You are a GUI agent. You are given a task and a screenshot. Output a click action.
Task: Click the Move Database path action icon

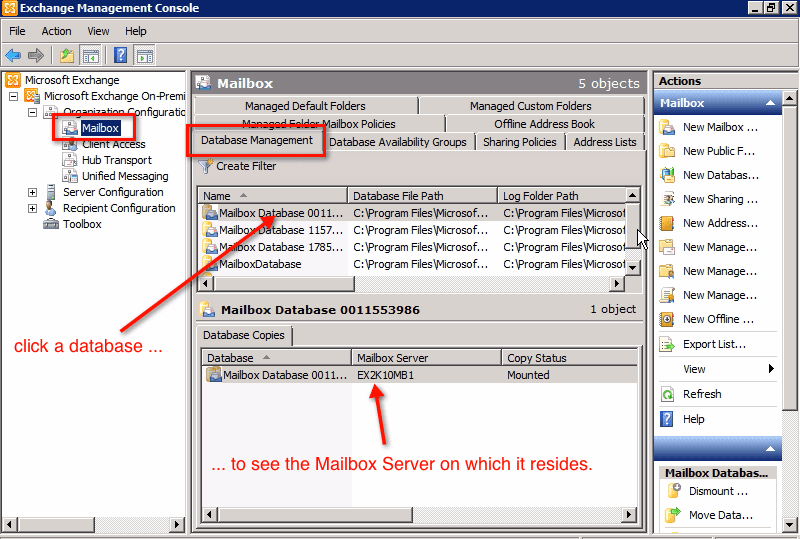pos(673,515)
